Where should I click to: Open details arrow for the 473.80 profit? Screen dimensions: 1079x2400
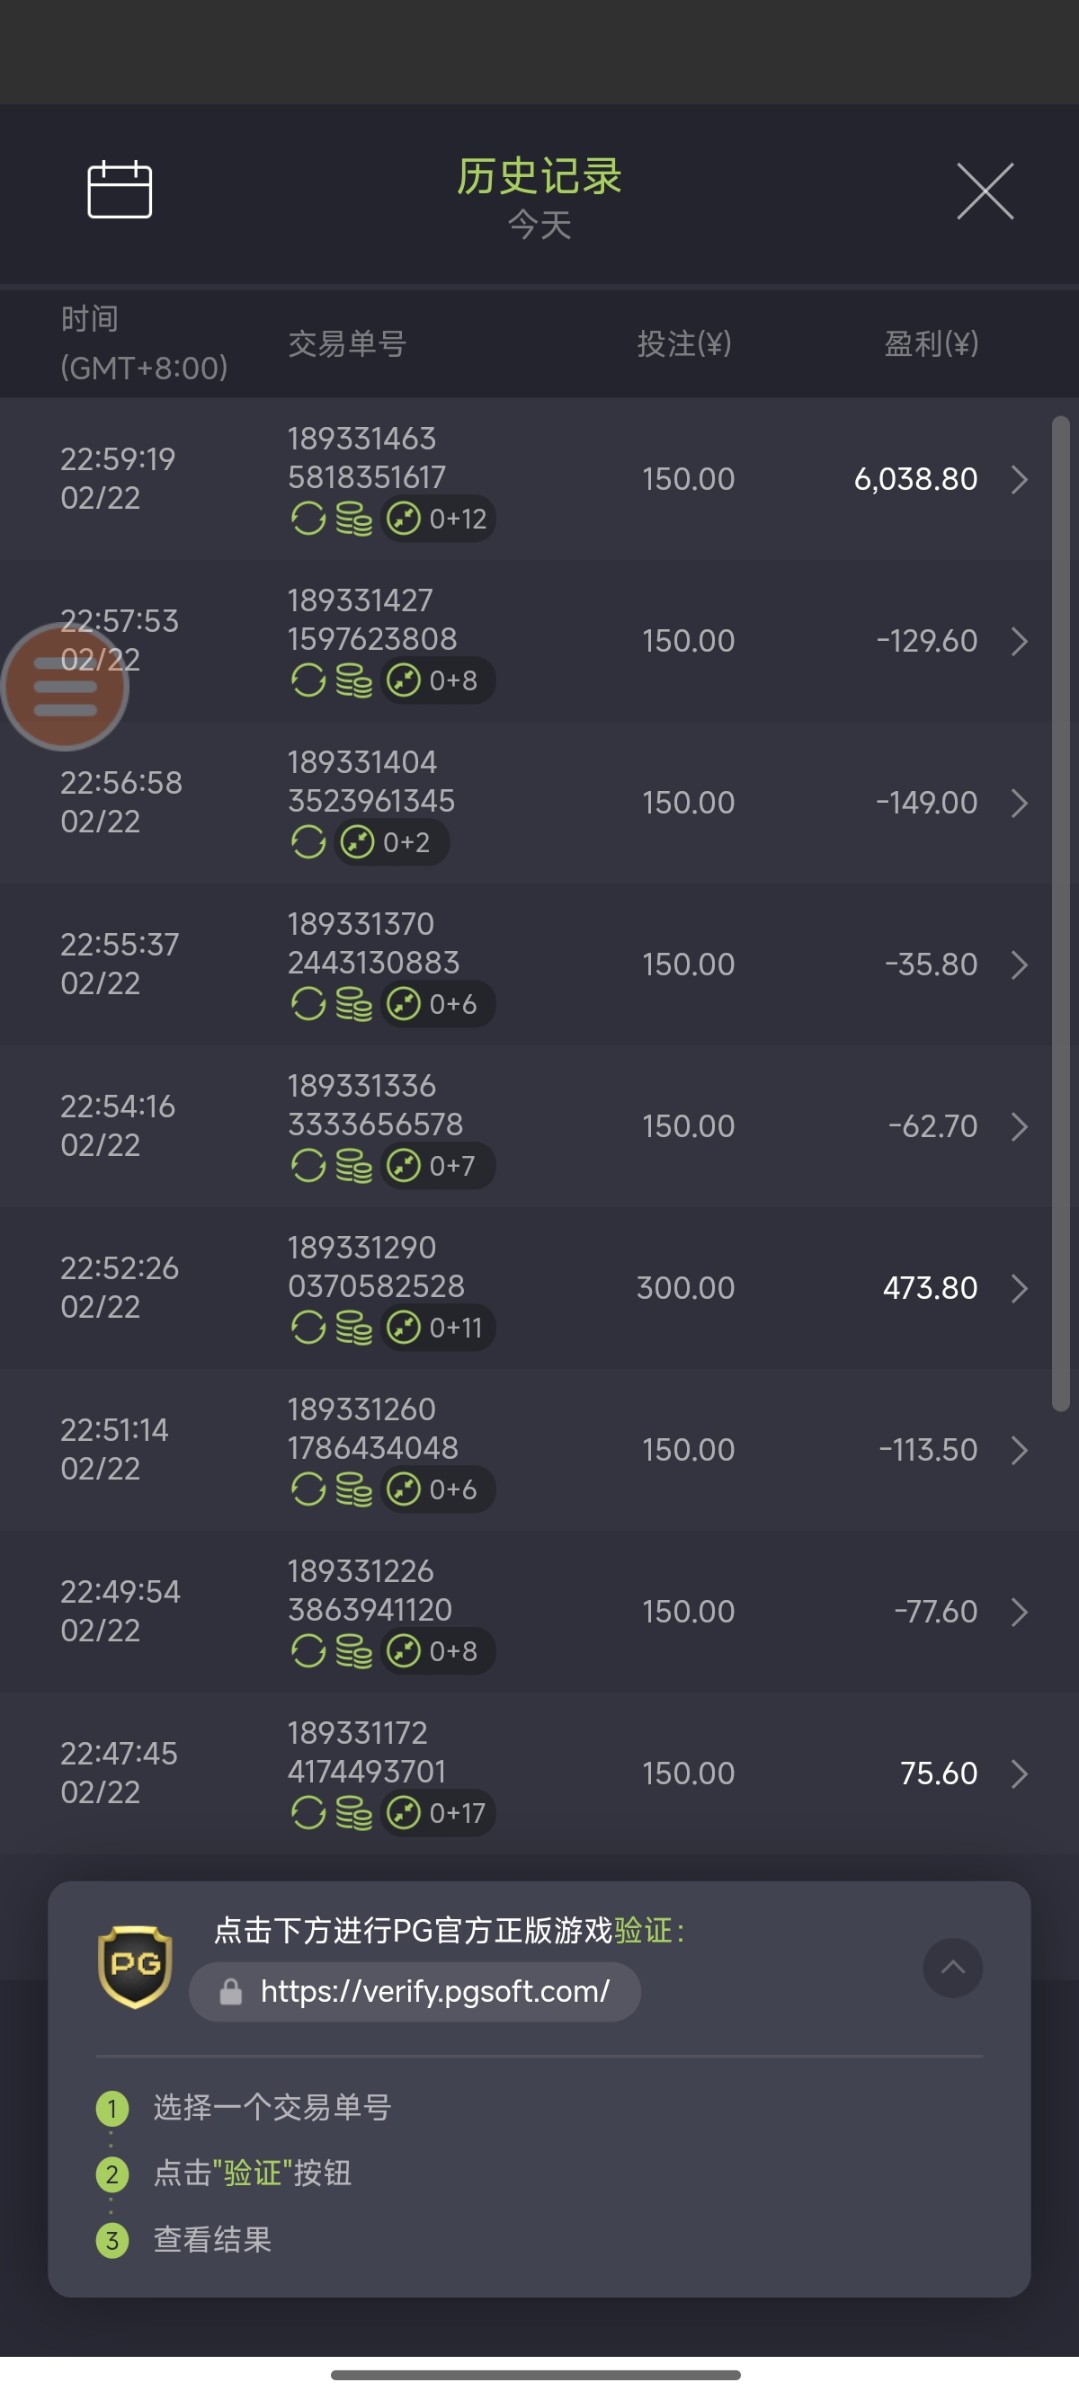tap(1019, 1288)
